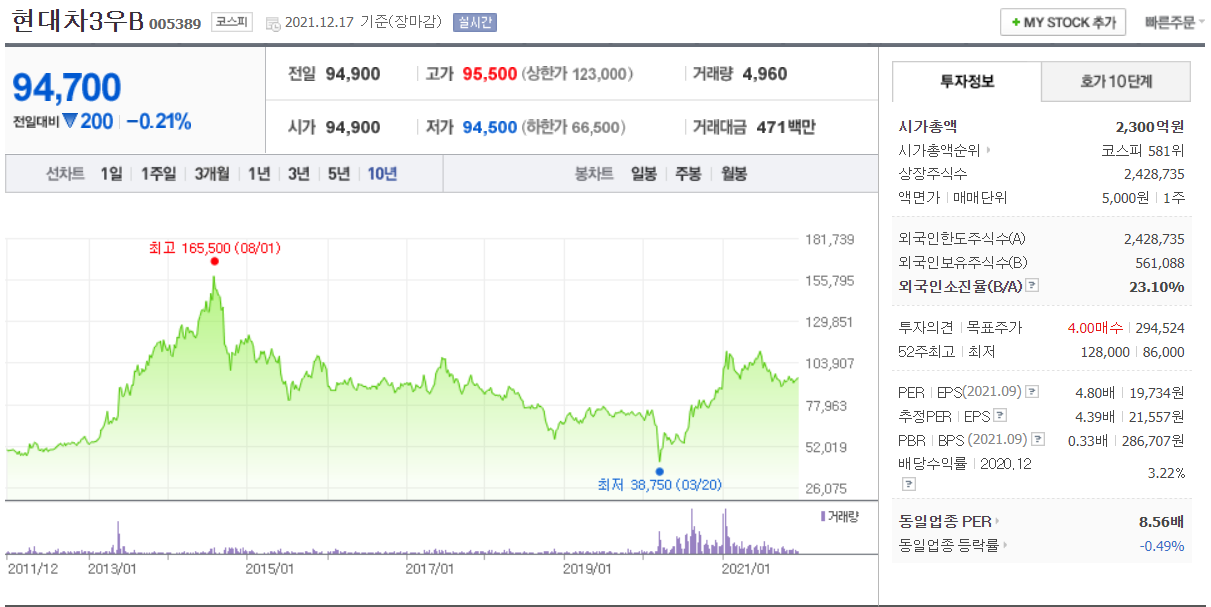
Task: Expand the 동일업종 등락률 arrow
Action: pyautogui.click(x=1004, y=546)
